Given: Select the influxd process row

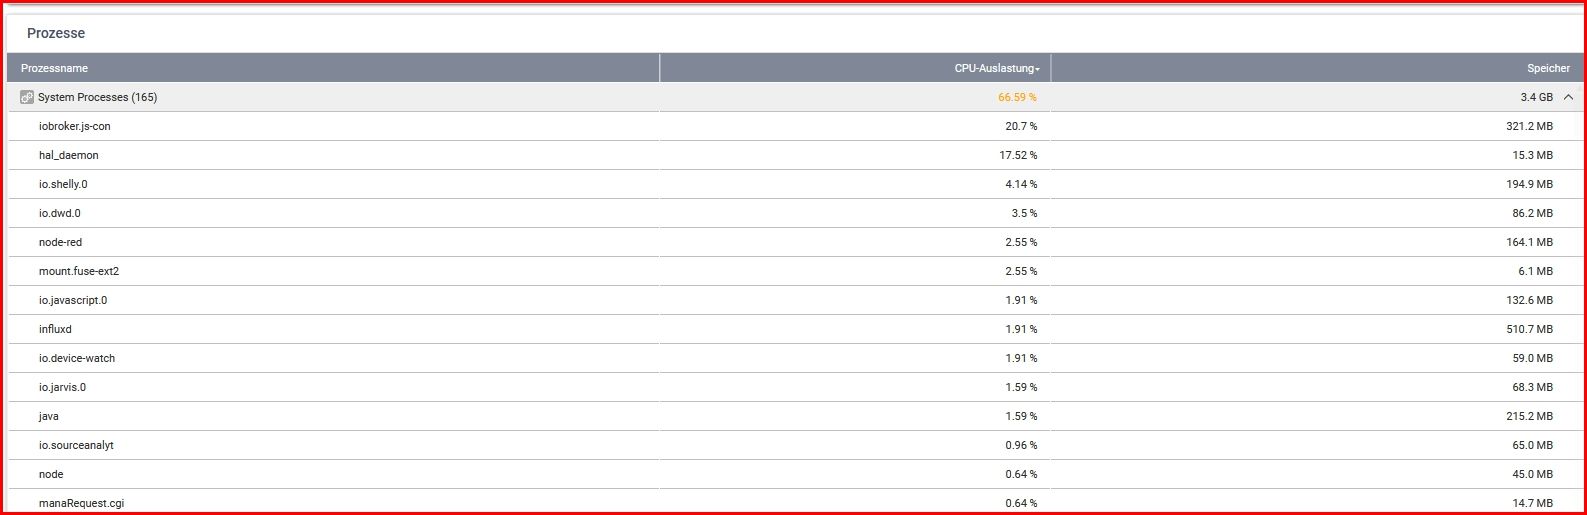Looking at the screenshot, I should [x=795, y=329].
